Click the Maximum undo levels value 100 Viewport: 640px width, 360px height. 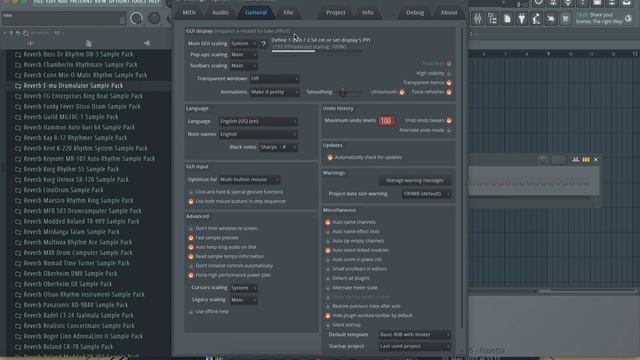tap(386, 121)
